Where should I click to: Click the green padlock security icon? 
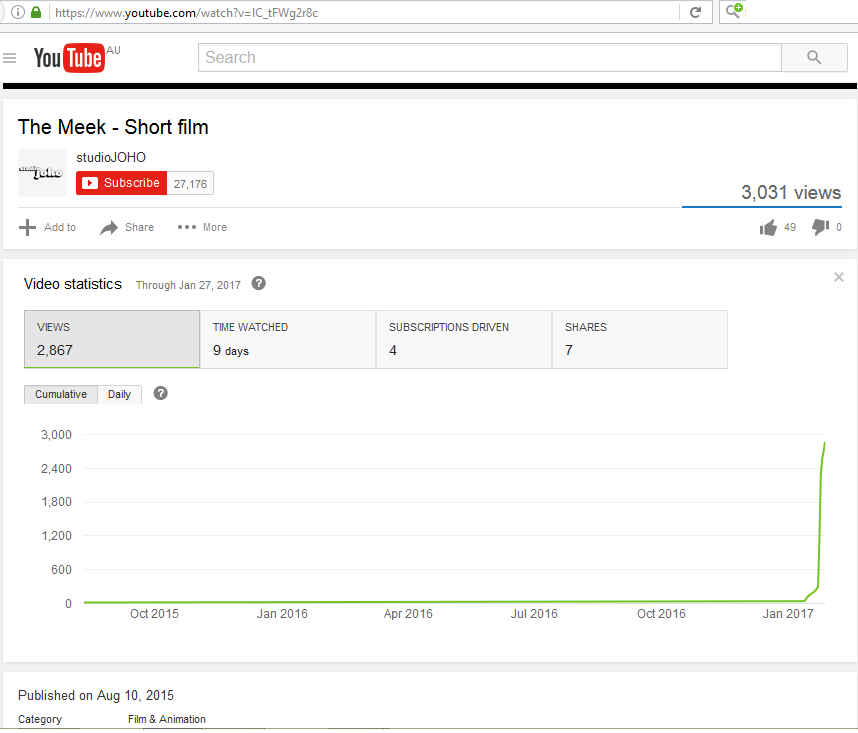coord(36,12)
